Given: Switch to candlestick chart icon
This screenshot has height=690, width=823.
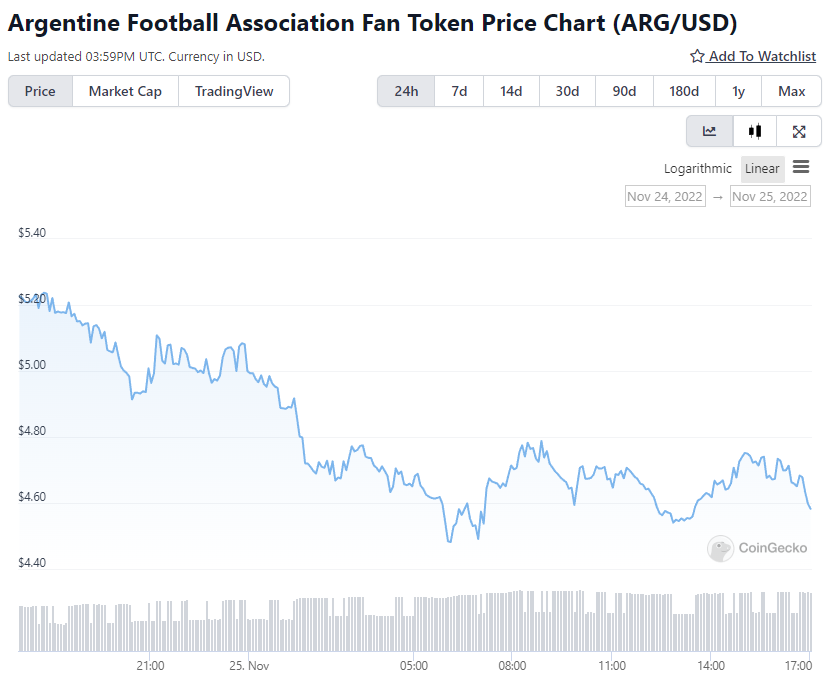Looking at the screenshot, I should point(755,131).
